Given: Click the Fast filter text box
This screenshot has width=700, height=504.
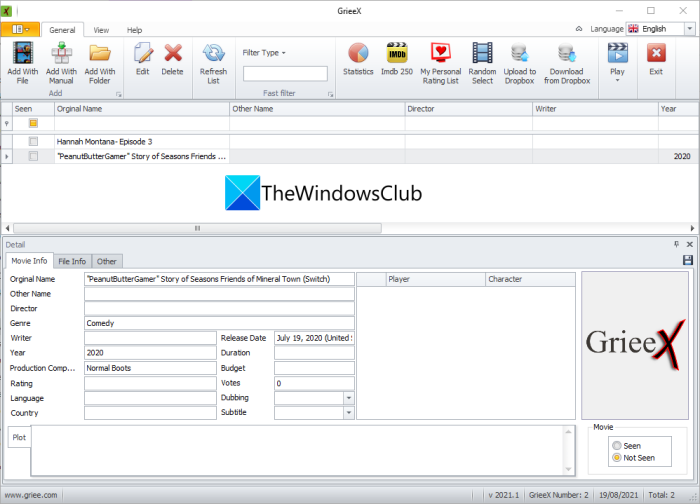Looking at the screenshot, I should point(285,74).
